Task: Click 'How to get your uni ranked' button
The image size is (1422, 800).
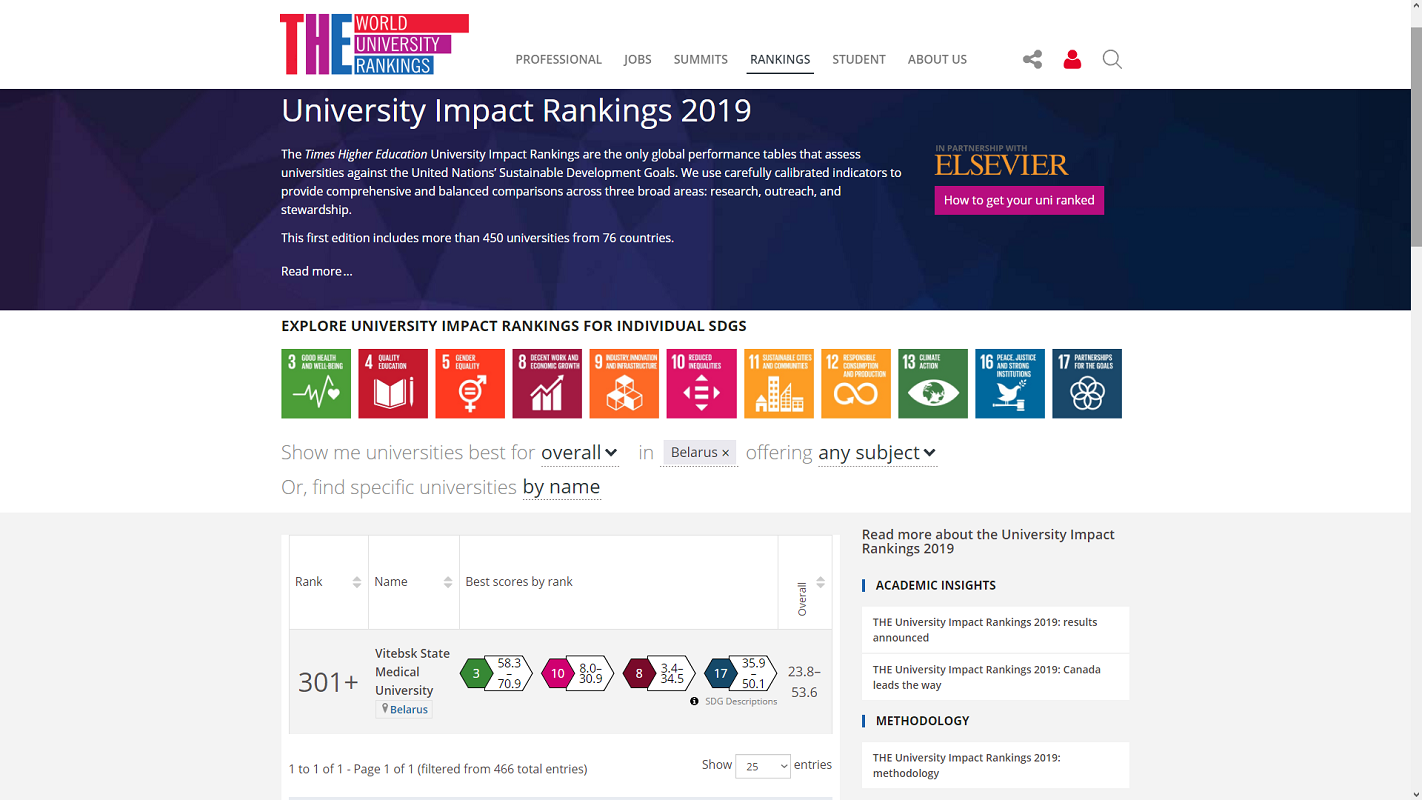Action: (x=1019, y=200)
